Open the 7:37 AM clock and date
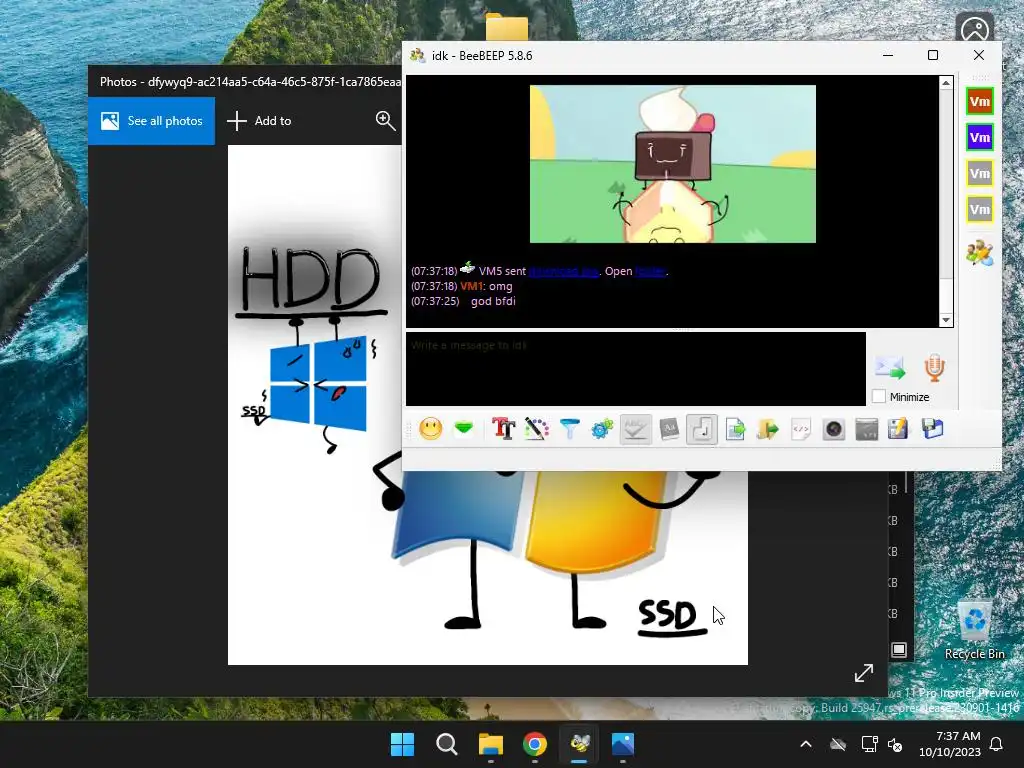Image resolution: width=1024 pixels, height=768 pixels. point(950,744)
